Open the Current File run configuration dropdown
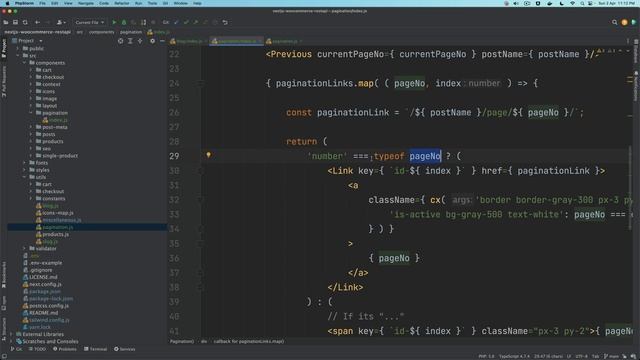 point(89,22)
